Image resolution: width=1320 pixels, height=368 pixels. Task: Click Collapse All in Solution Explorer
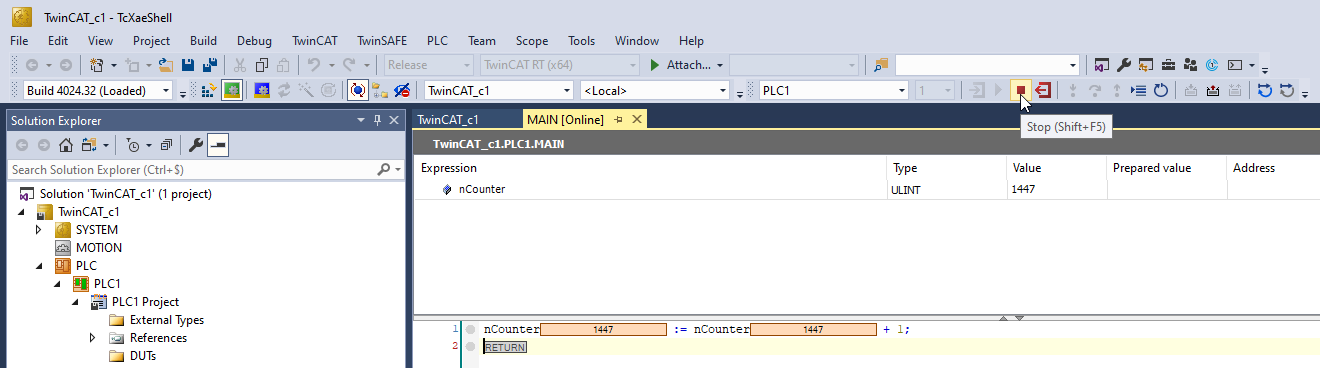[x=166, y=145]
